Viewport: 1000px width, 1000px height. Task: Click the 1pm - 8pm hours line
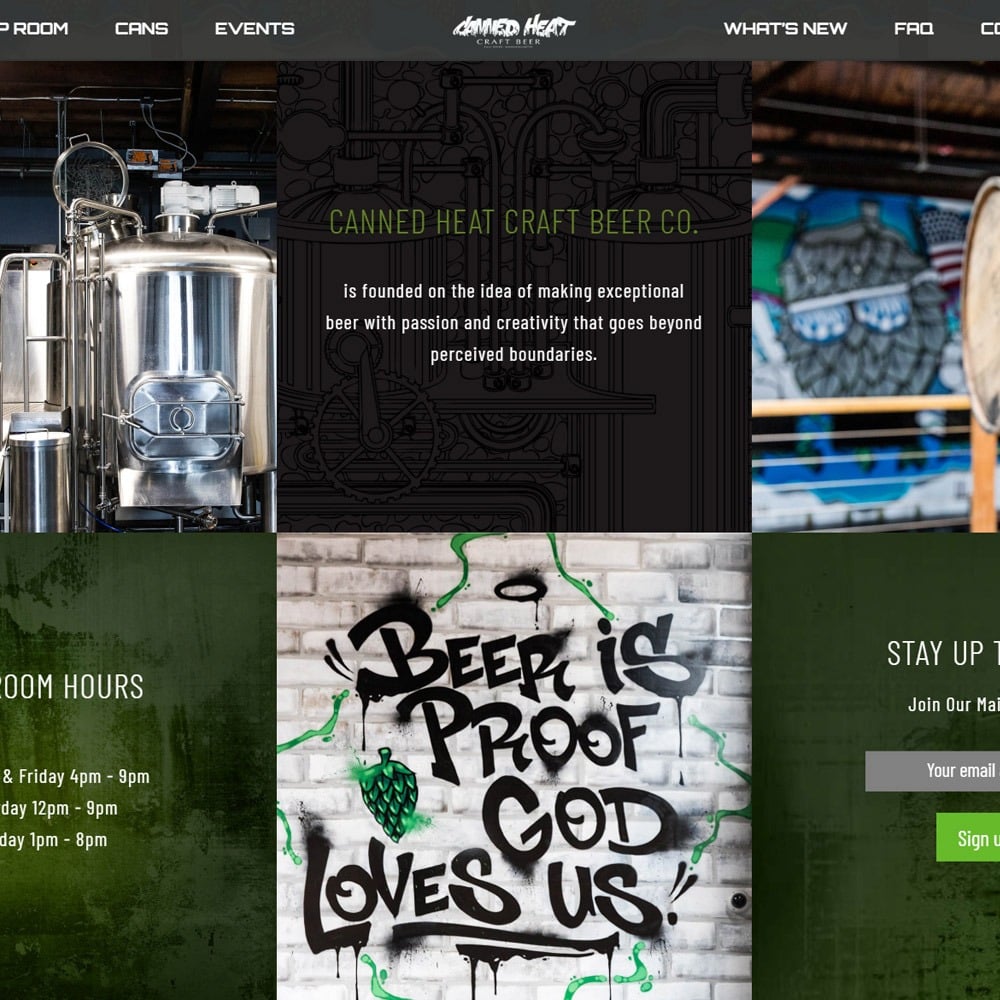pos(54,840)
